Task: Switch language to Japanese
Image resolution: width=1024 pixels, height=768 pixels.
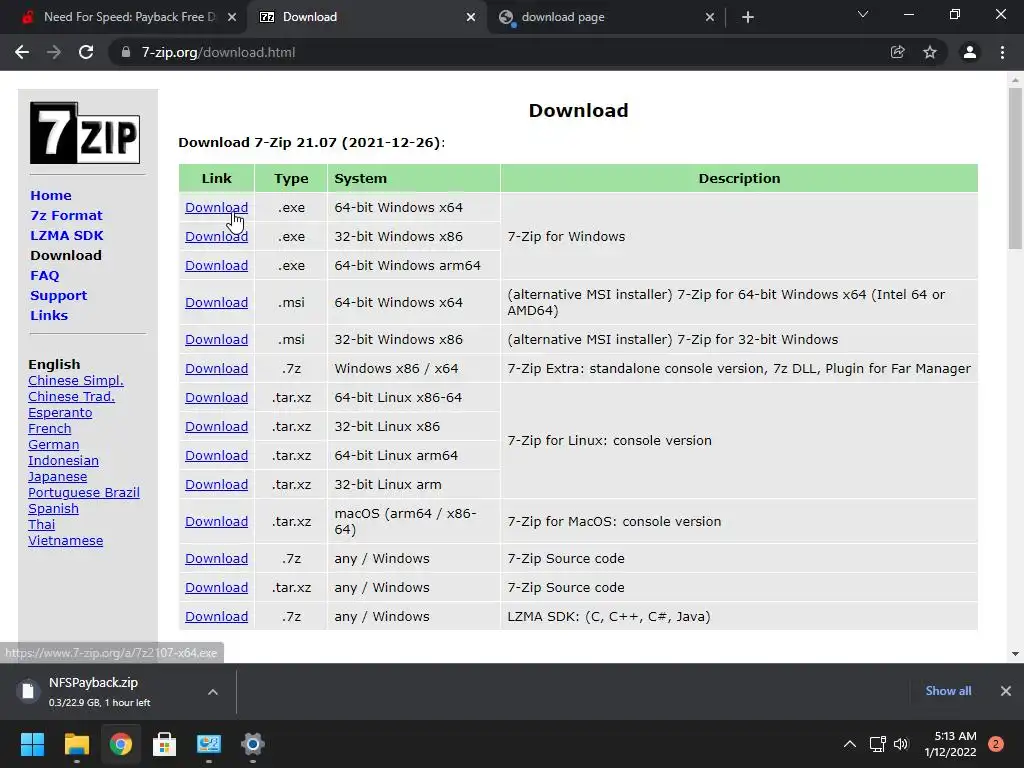Action: [57, 477]
